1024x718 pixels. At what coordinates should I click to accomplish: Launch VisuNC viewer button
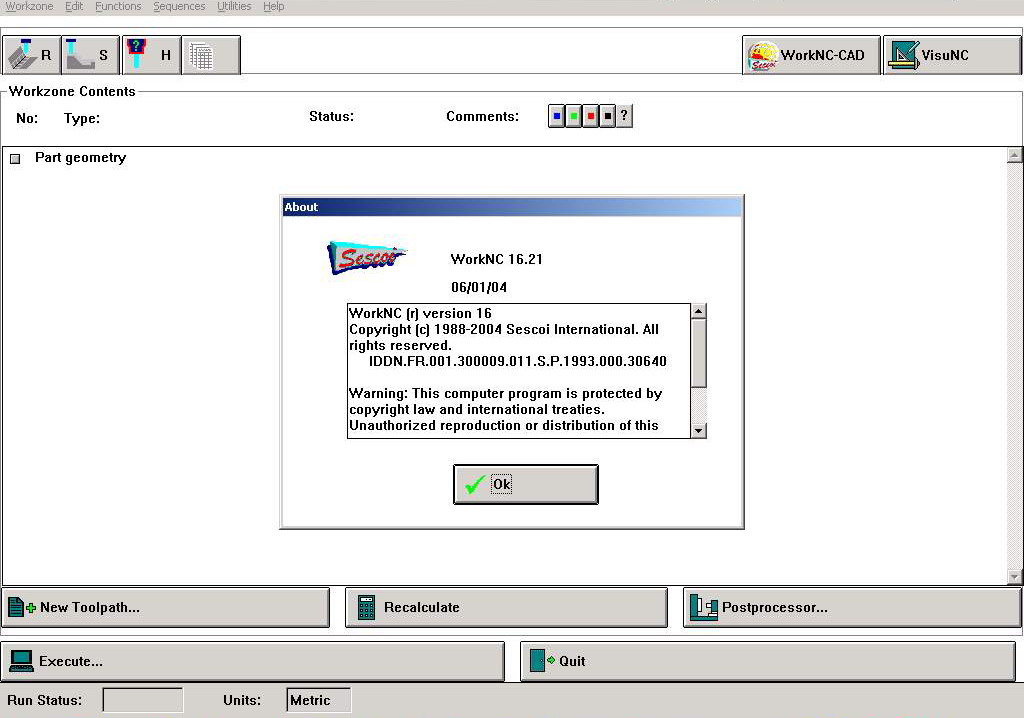952,55
